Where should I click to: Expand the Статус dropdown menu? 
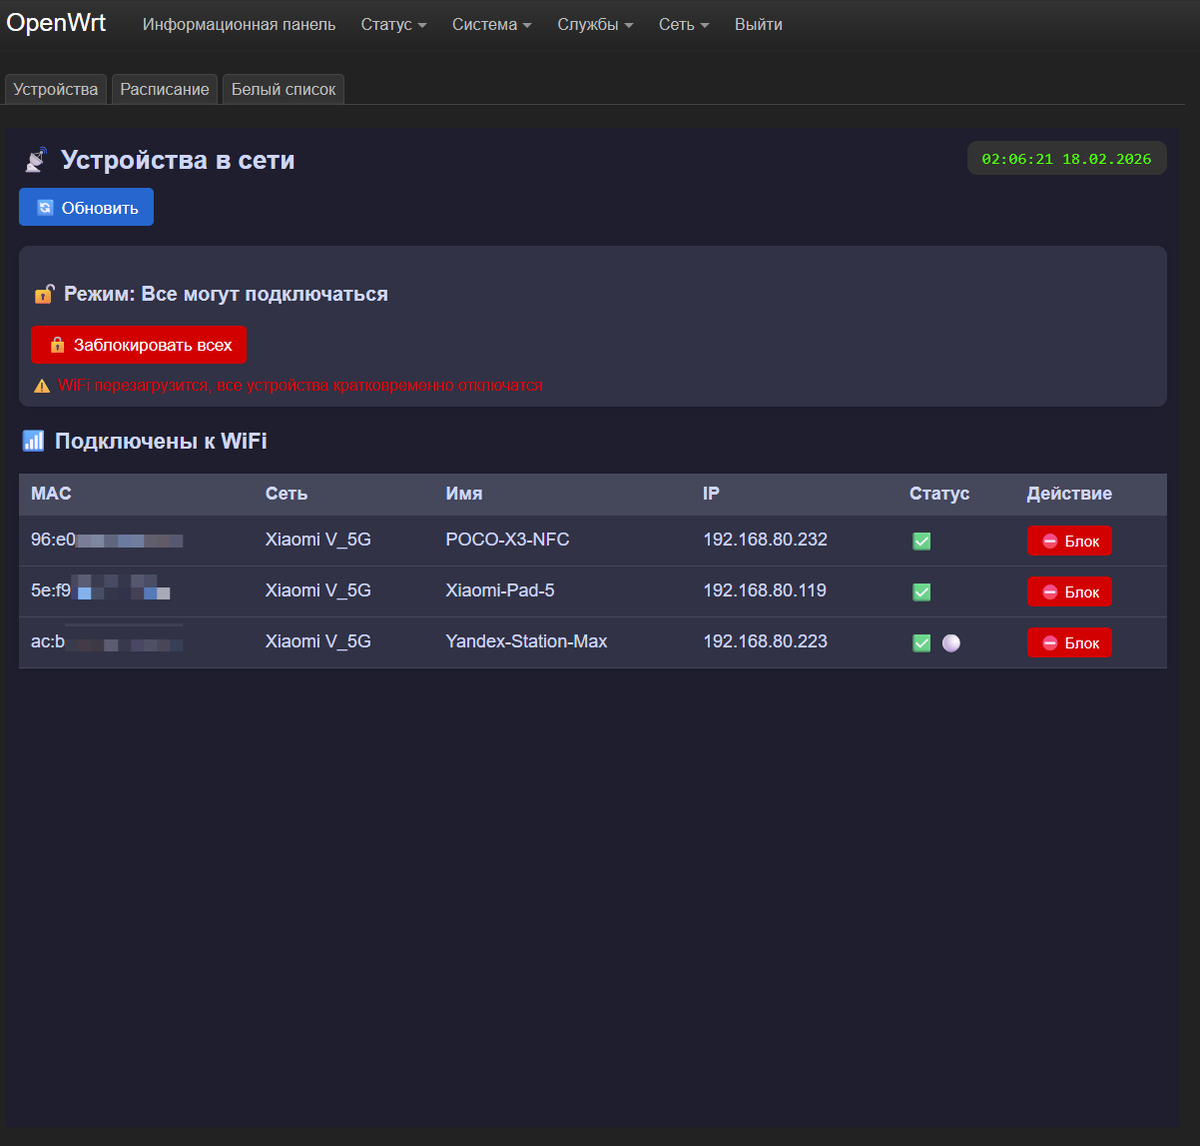pos(393,24)
